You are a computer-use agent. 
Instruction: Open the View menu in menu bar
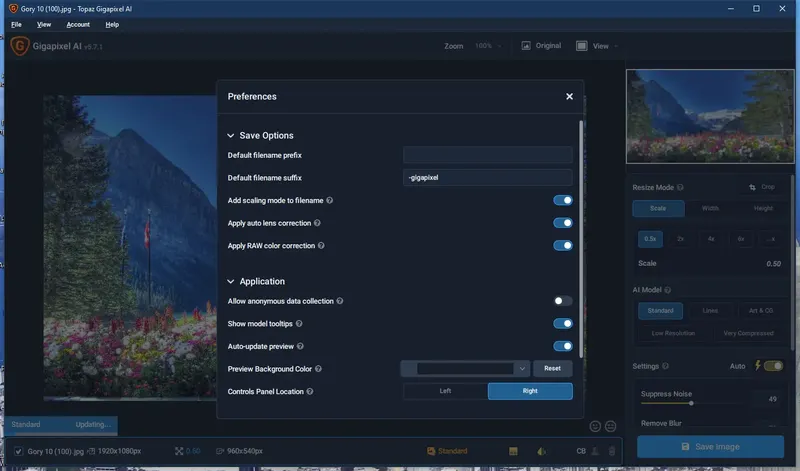[x=44, y=24]
